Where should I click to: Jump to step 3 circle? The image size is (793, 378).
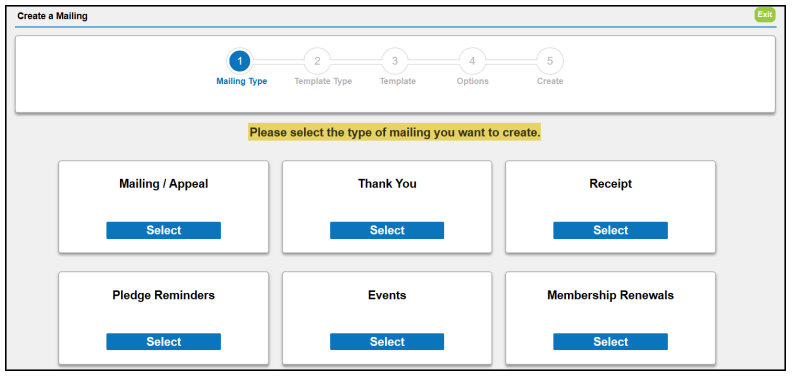click(395, 61)
